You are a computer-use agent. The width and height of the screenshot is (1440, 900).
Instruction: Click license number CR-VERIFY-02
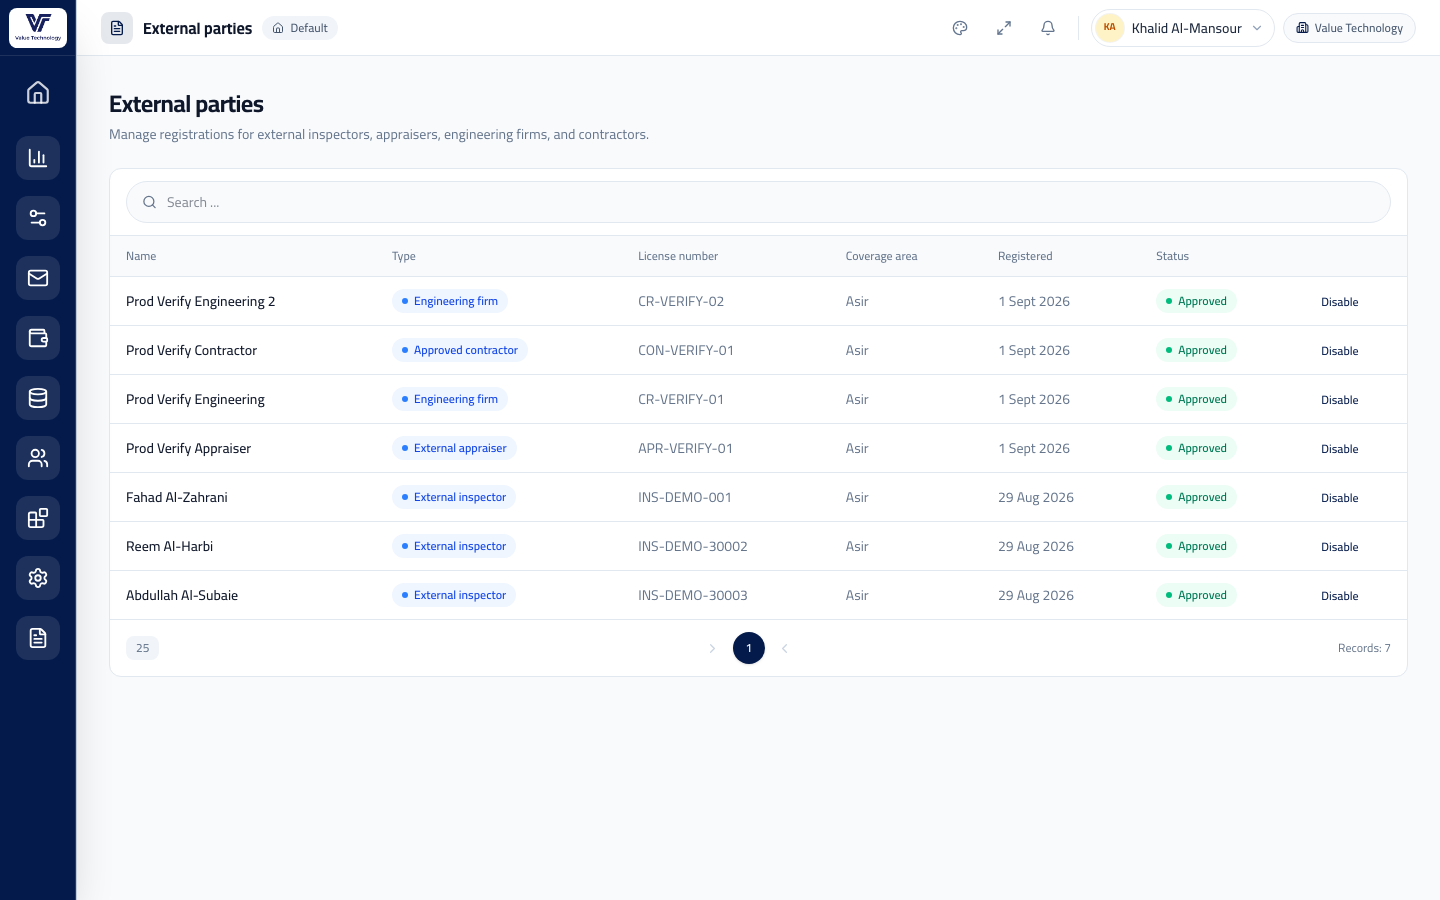click(681, 301)
